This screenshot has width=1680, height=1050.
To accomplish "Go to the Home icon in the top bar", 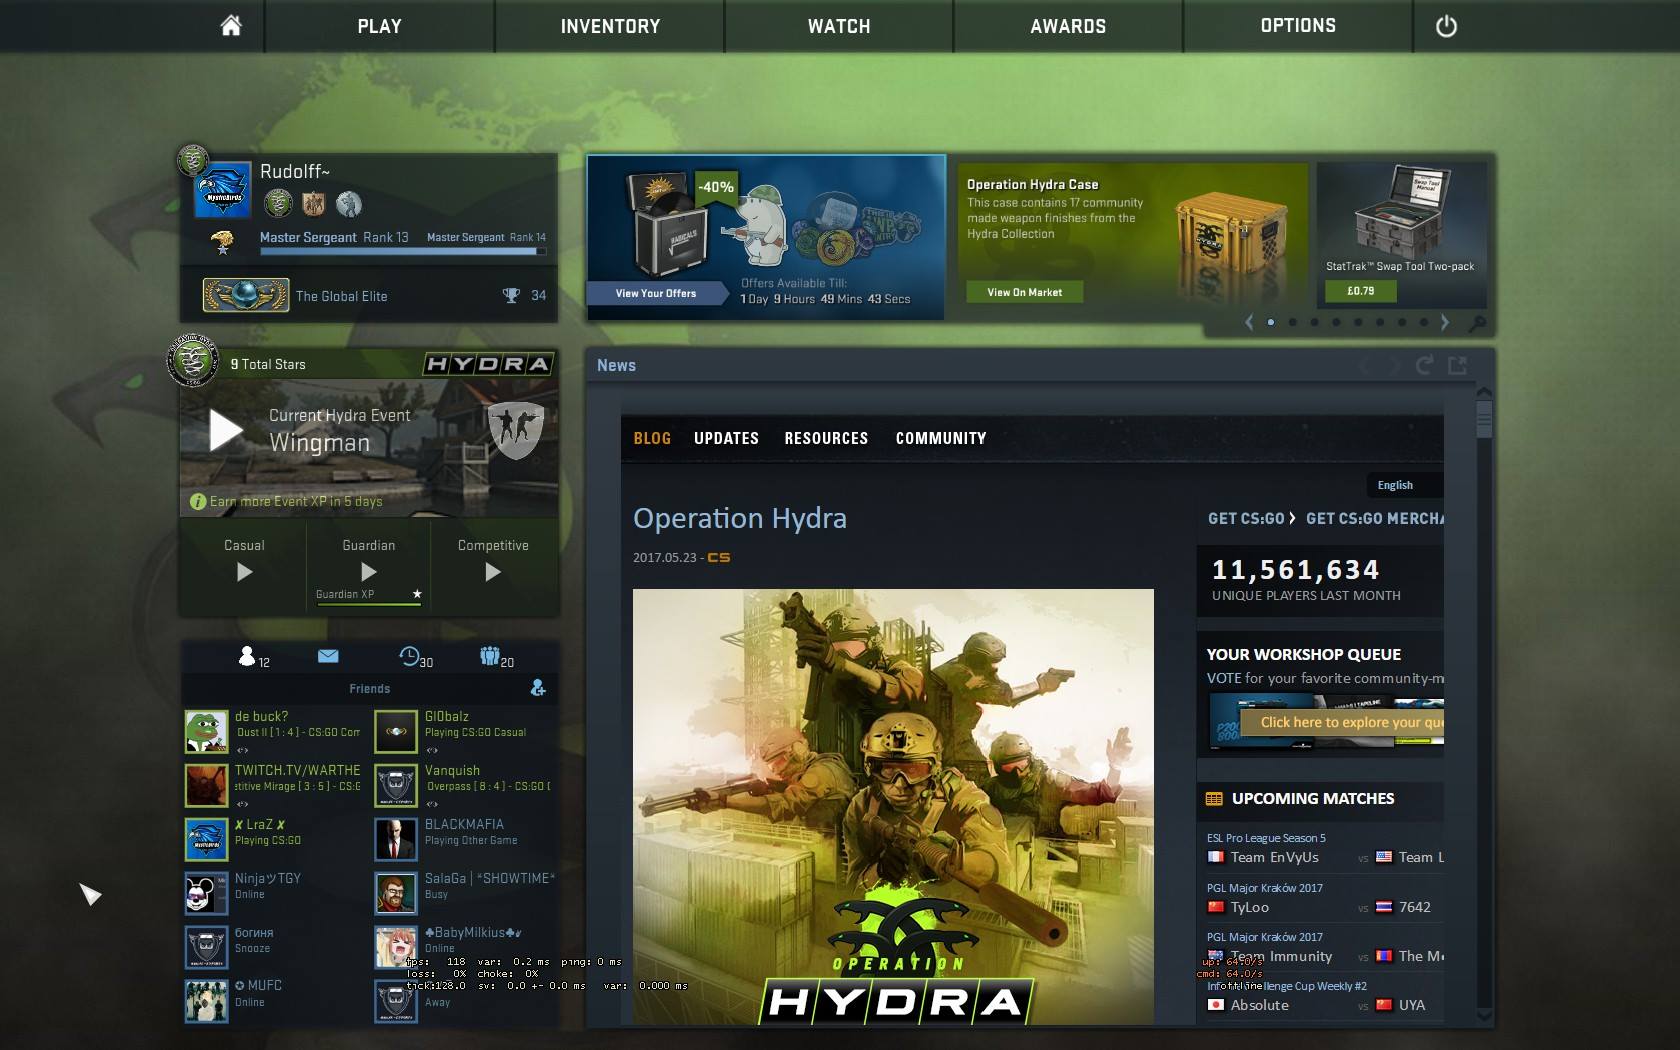I will pyautogui.click(x=231, y=26).
